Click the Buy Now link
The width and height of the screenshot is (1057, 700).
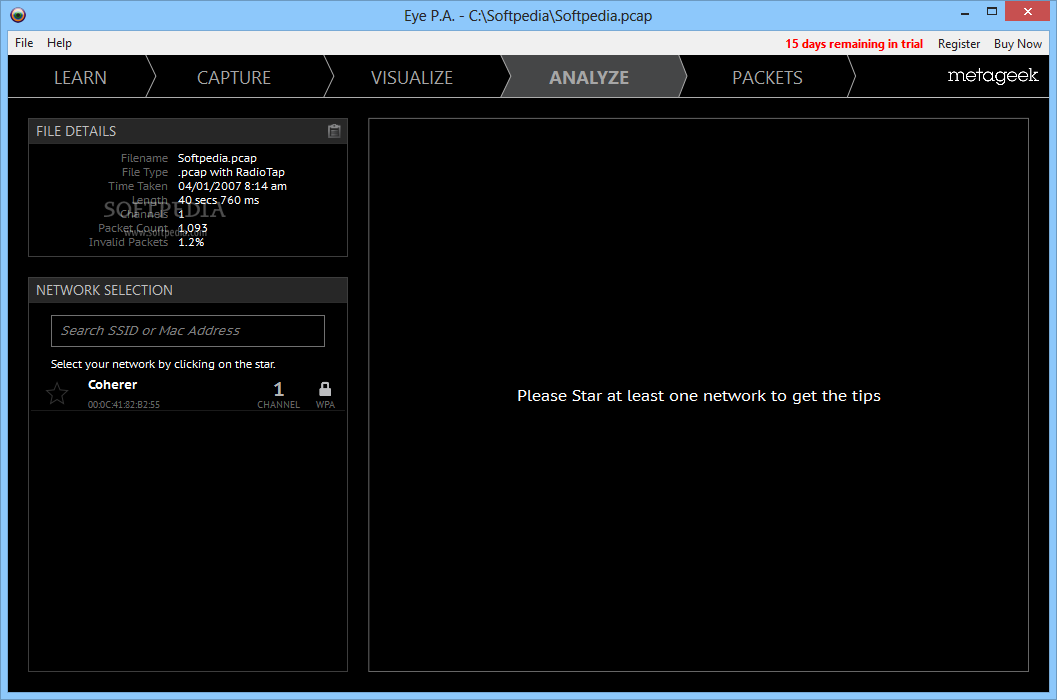click(x=1017, y=44)
